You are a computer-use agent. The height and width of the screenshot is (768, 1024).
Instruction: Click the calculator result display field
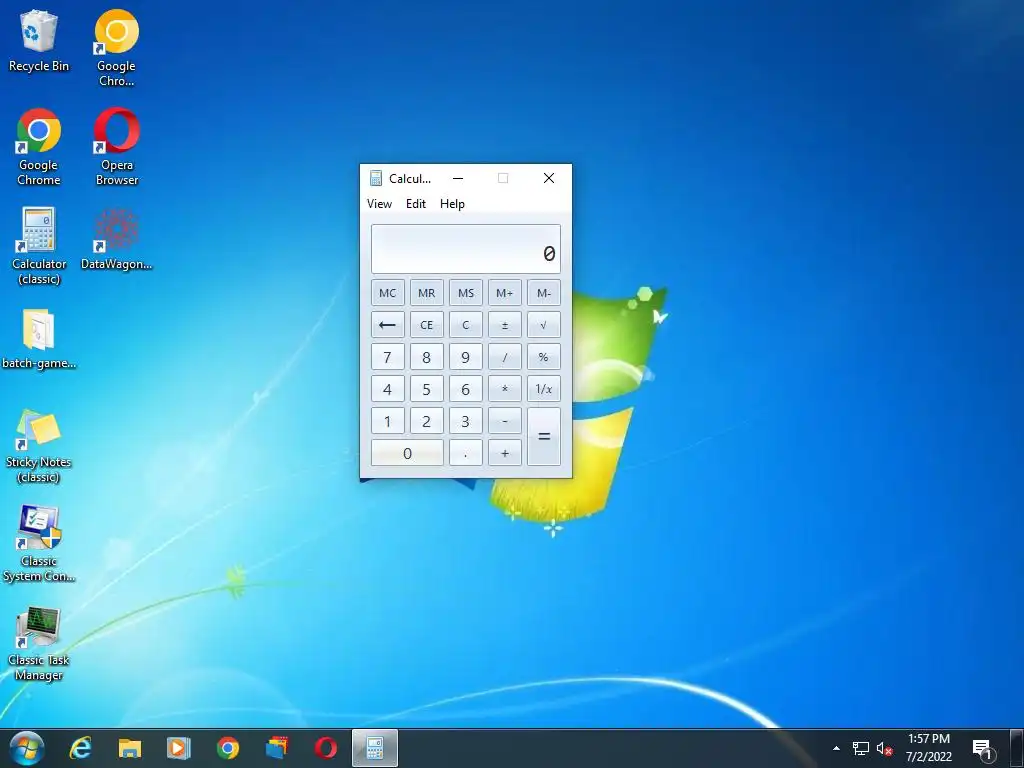(466, 249)
